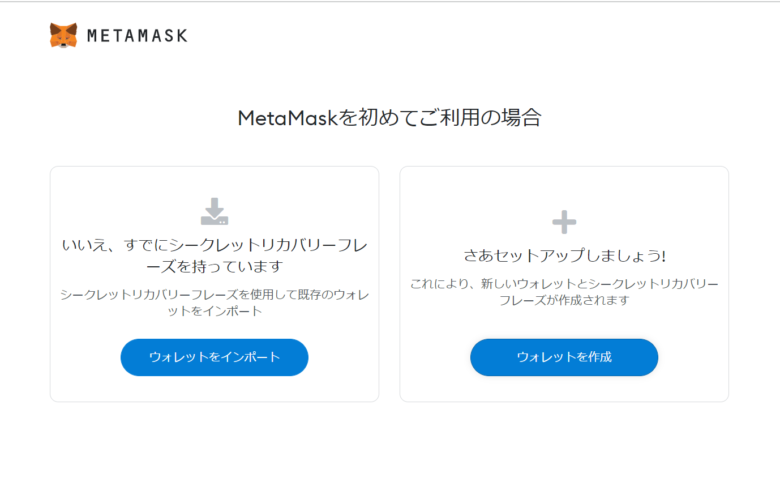Click the さあセットアップしましょう! title

tap(564, 256)
